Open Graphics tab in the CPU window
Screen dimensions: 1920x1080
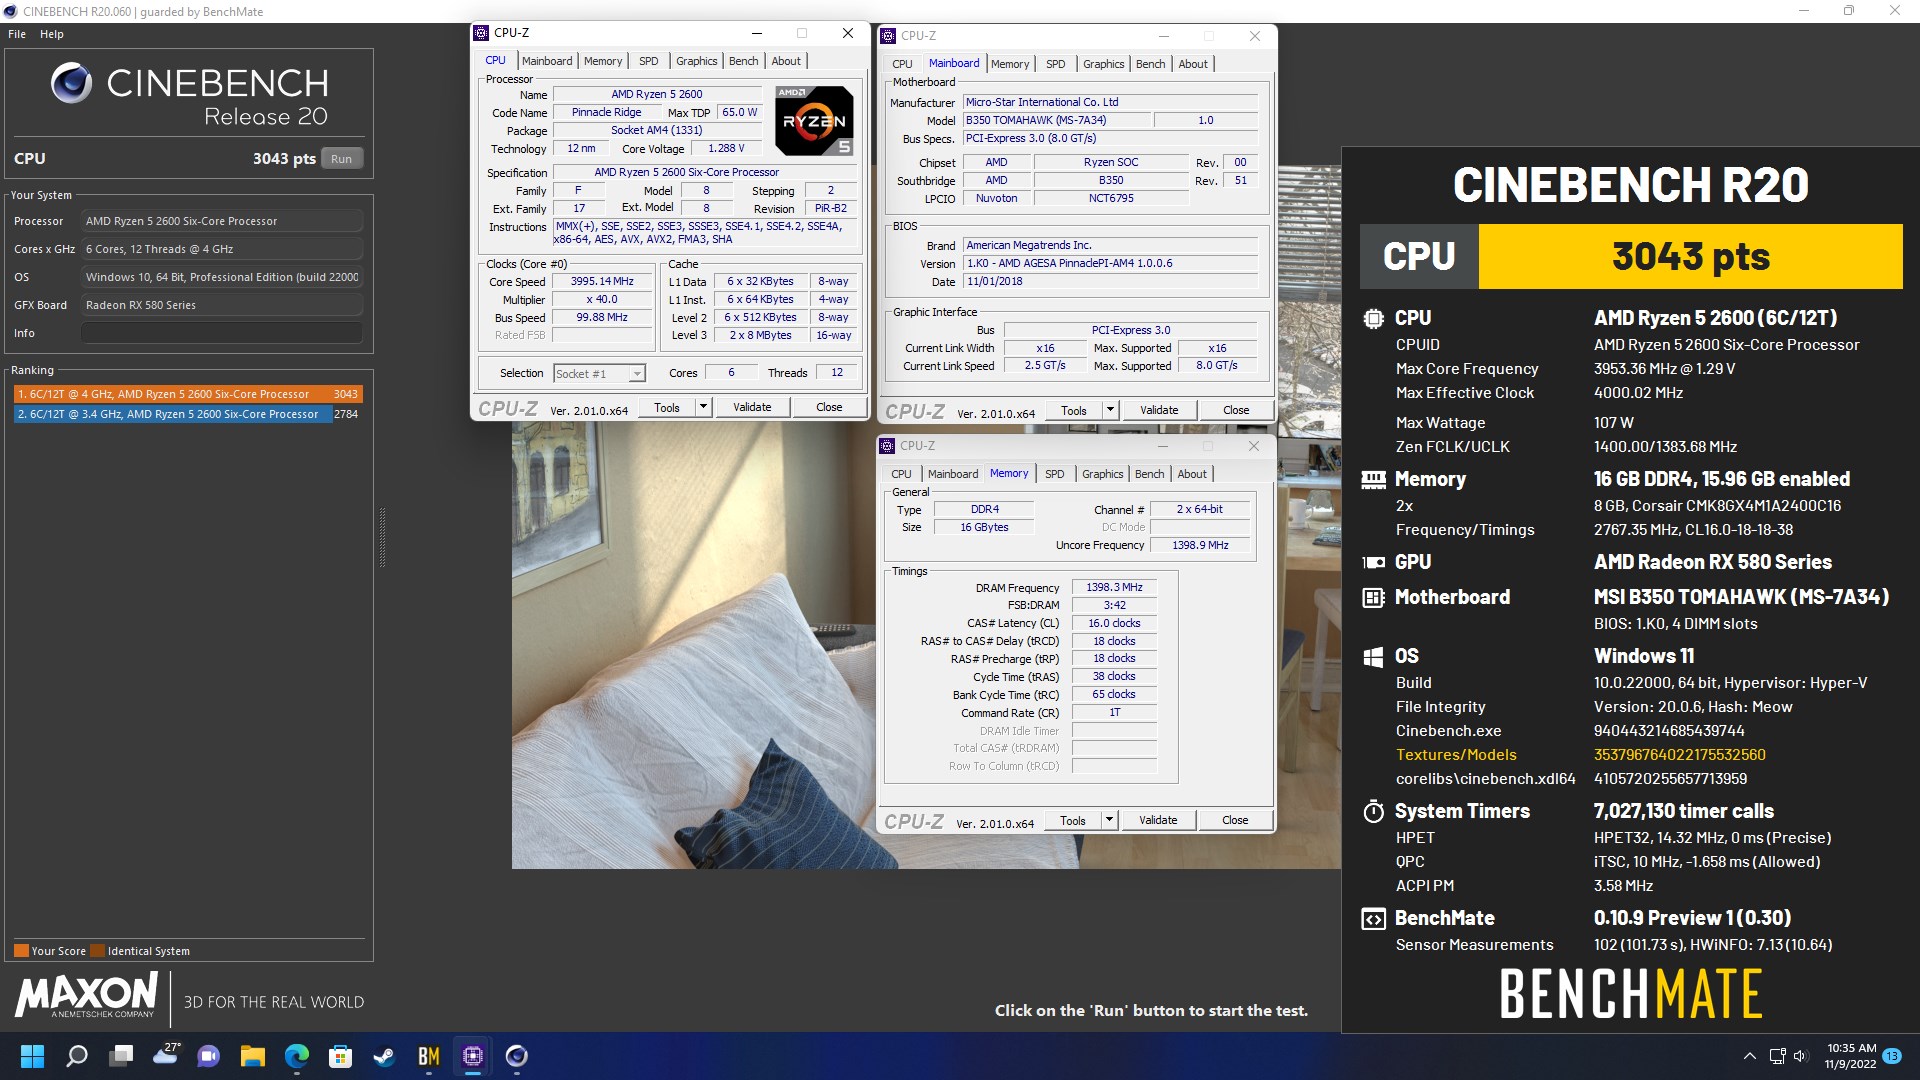click(x=697, y=61)
